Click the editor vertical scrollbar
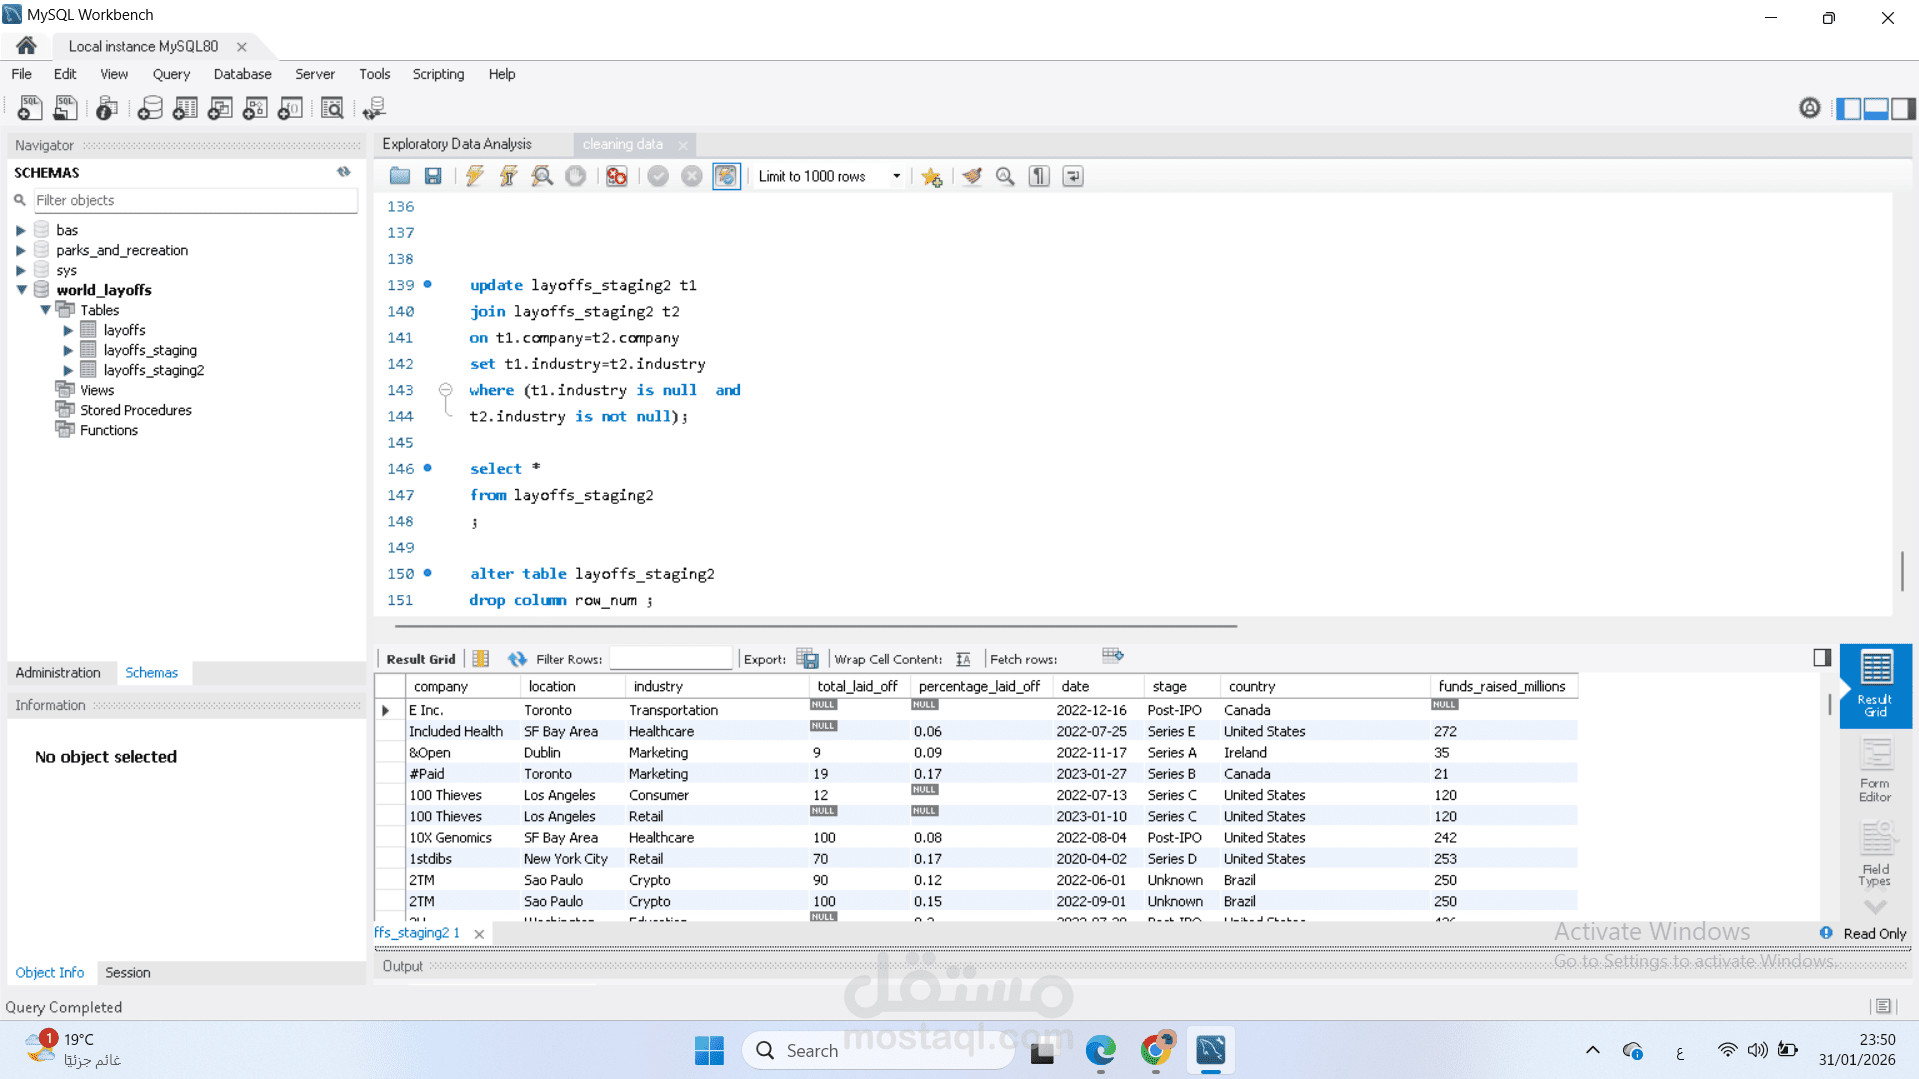Screen dimensions: 1919x1079 [1901, 570]
